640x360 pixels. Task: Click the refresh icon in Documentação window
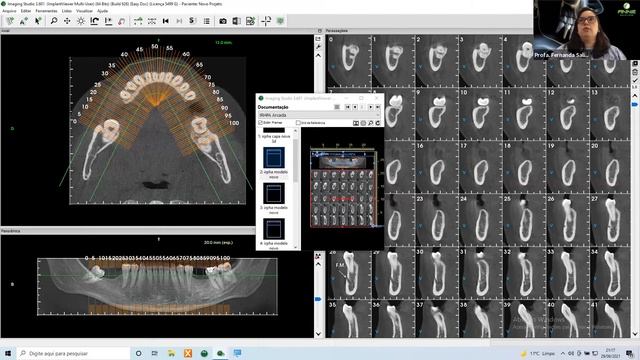[378, 123]
